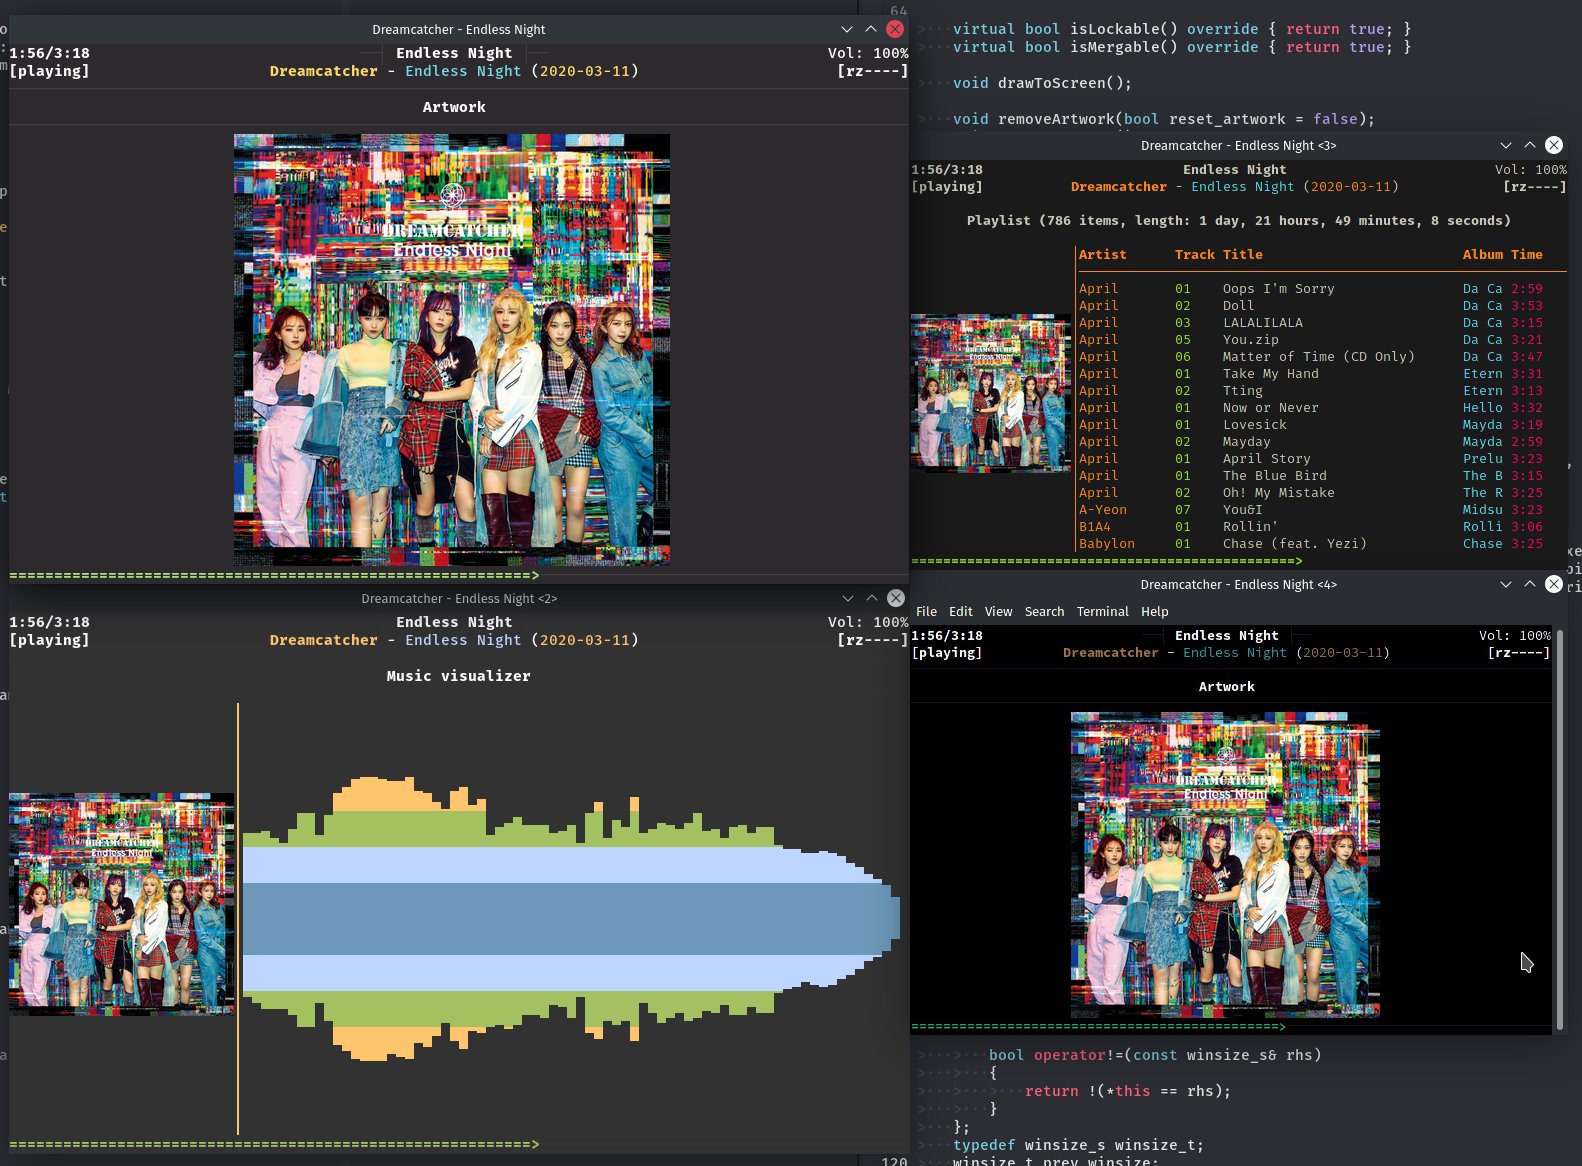
Task: Click the [playing] status in window <4>
Action: 947,653
